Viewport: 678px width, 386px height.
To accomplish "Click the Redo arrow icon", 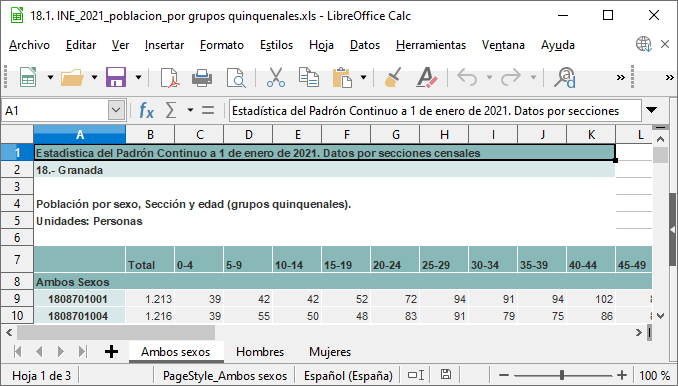I will (x=511, y=78).
